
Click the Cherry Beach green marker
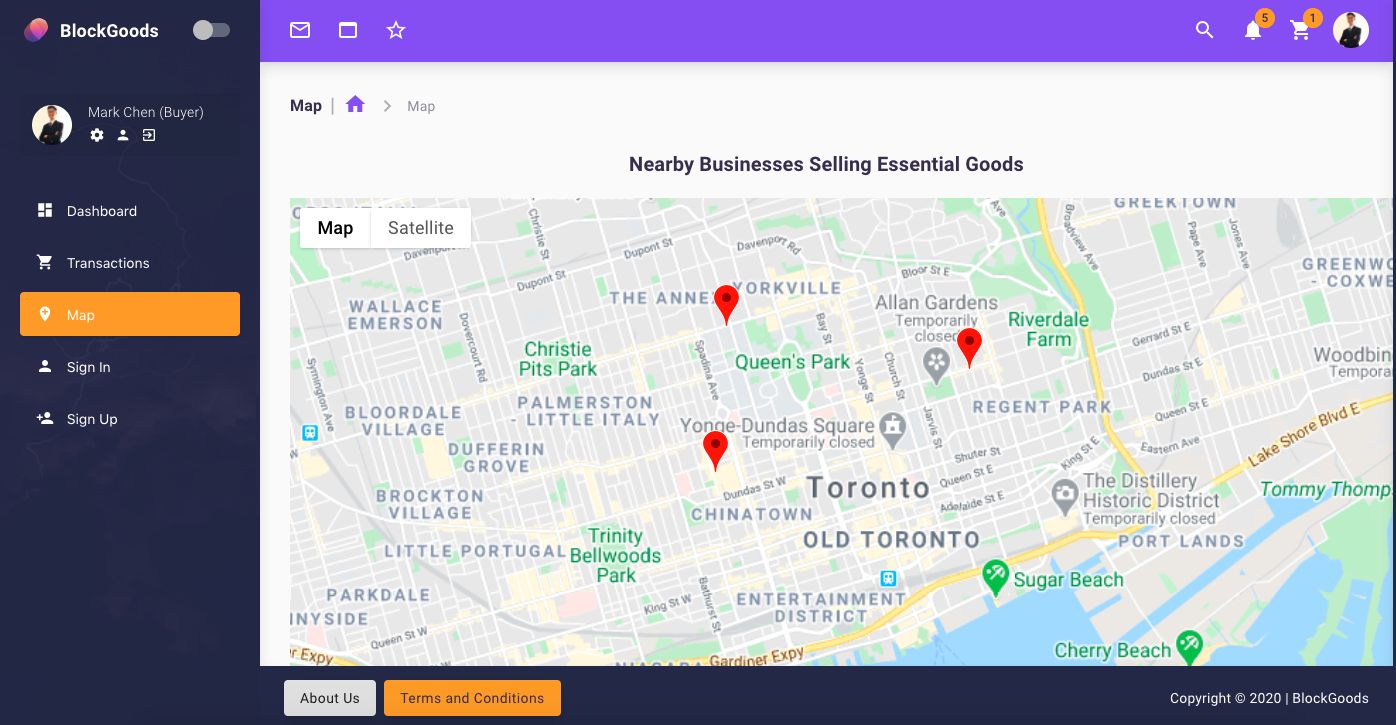pyautogui.click(x=1189, y=647)
